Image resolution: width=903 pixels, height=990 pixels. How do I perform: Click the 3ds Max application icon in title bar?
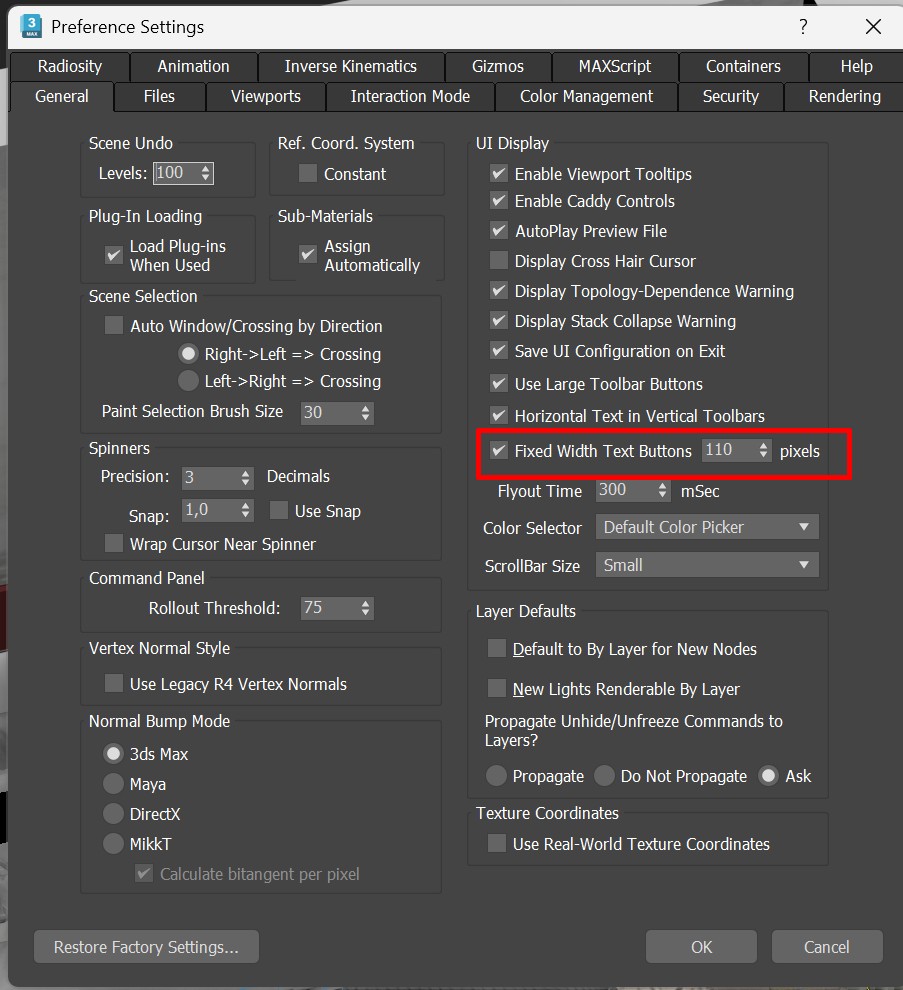[31, 27]
